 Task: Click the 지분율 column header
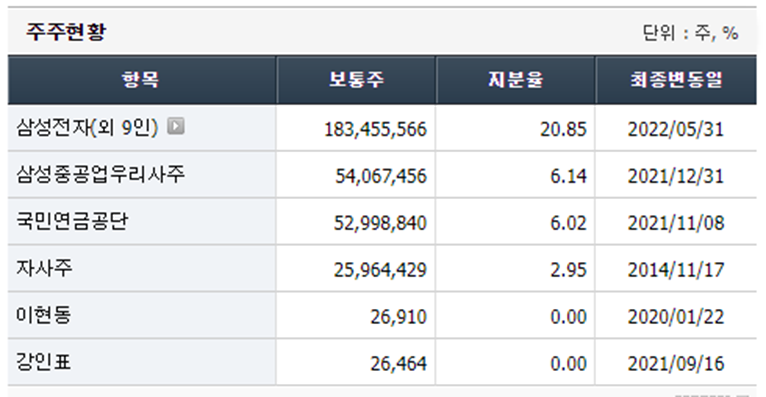click(x=515, y=80)
